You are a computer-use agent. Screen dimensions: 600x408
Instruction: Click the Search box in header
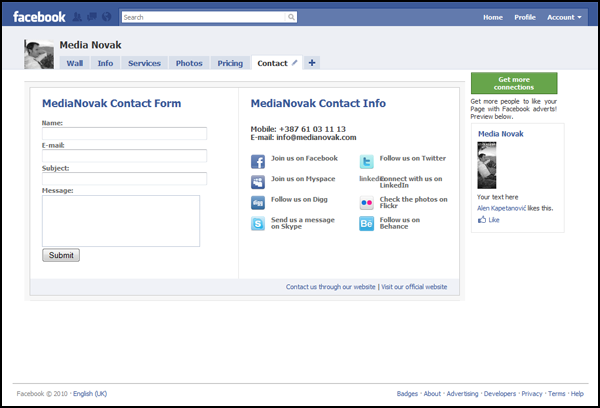click(204, 17)
